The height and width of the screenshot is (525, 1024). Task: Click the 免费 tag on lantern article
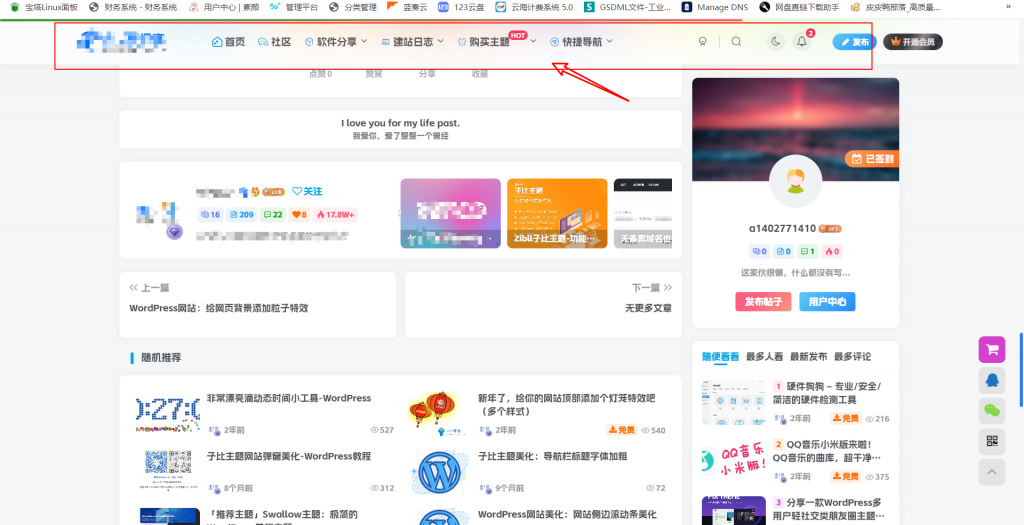(x=622, y=430)
